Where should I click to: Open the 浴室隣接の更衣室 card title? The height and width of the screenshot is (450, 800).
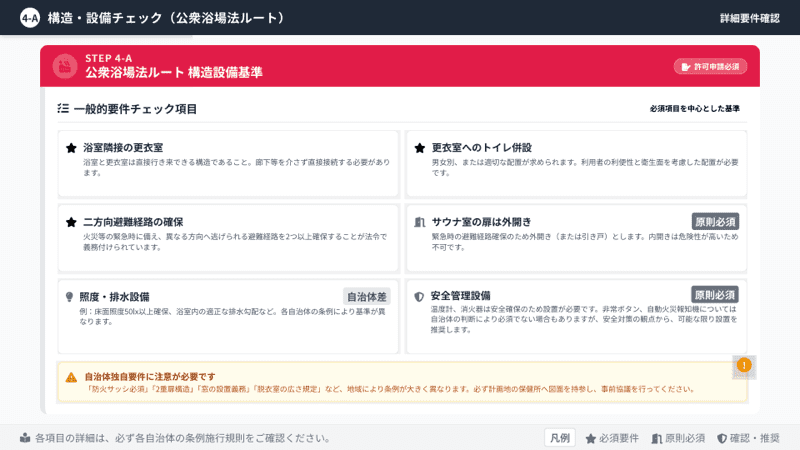click(x=123, y=148)
